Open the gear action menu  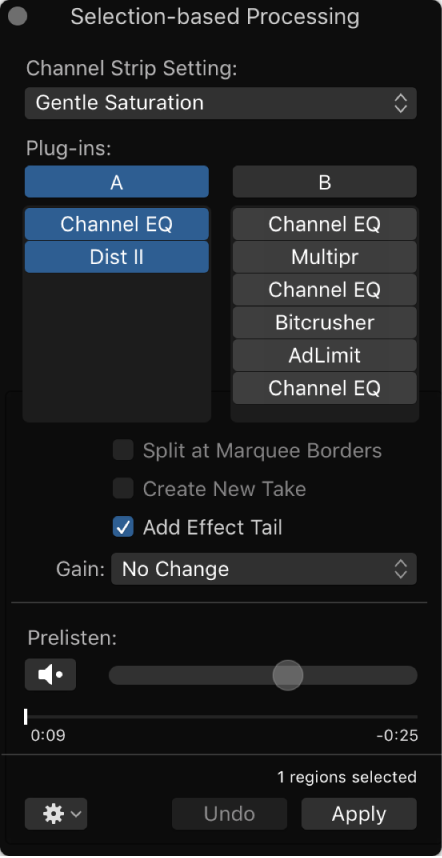click(56, 814)
